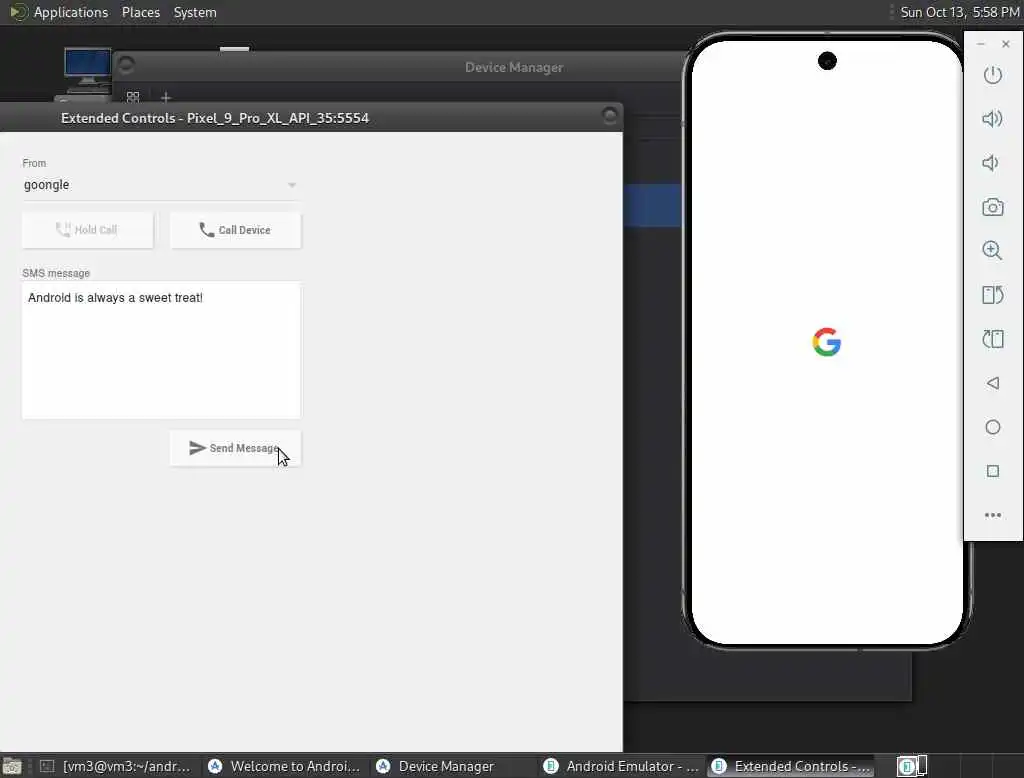Viewport: 1024px width, 778px height.
Task: Switch to Welcome to Android taskbar item
Action: pos(285,766)
